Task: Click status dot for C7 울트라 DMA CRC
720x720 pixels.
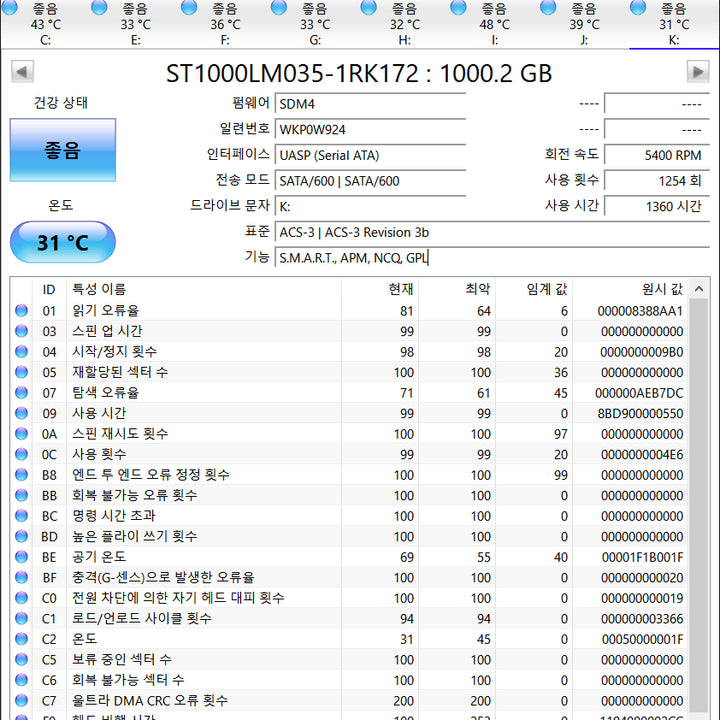Action: [x=21, y=701]
